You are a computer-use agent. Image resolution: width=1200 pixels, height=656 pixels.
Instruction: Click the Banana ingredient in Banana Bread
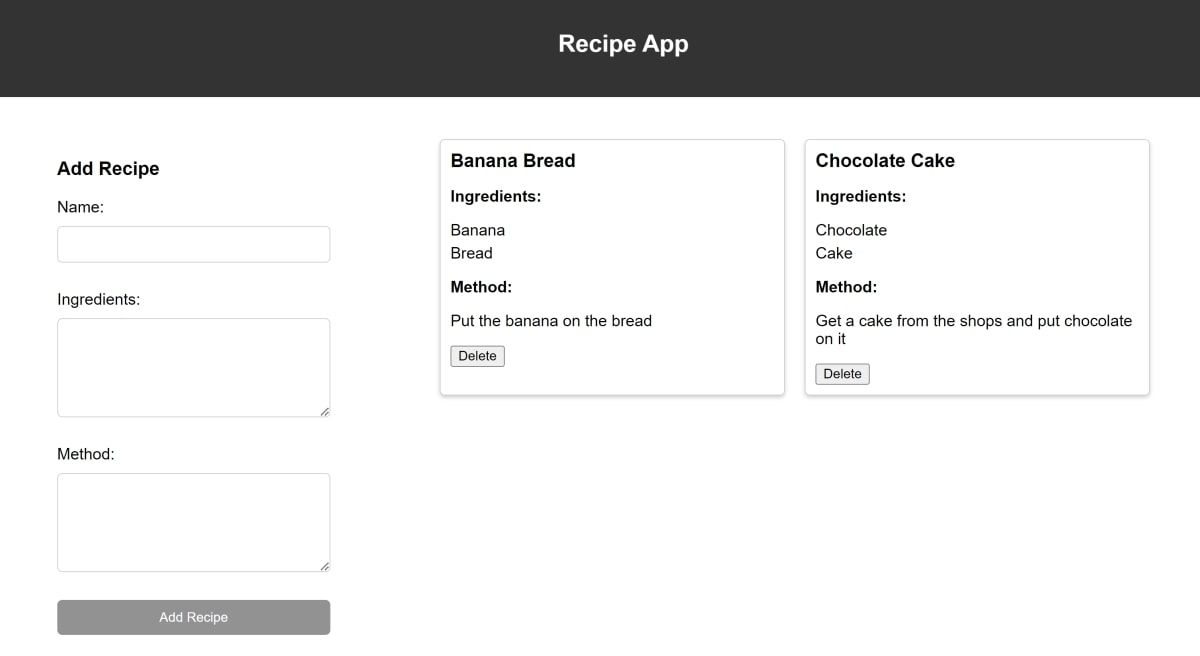click(478, 230)
